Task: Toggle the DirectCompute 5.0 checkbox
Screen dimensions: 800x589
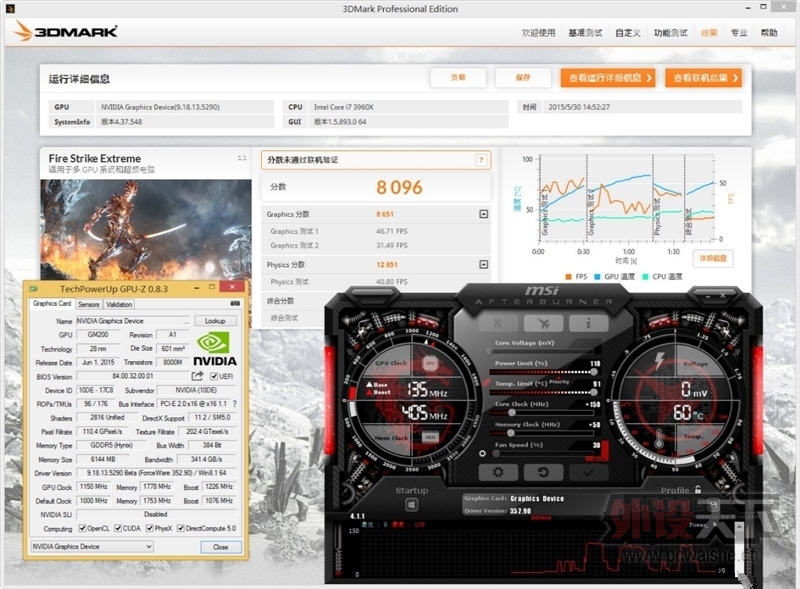Action: tap(181, 528)
